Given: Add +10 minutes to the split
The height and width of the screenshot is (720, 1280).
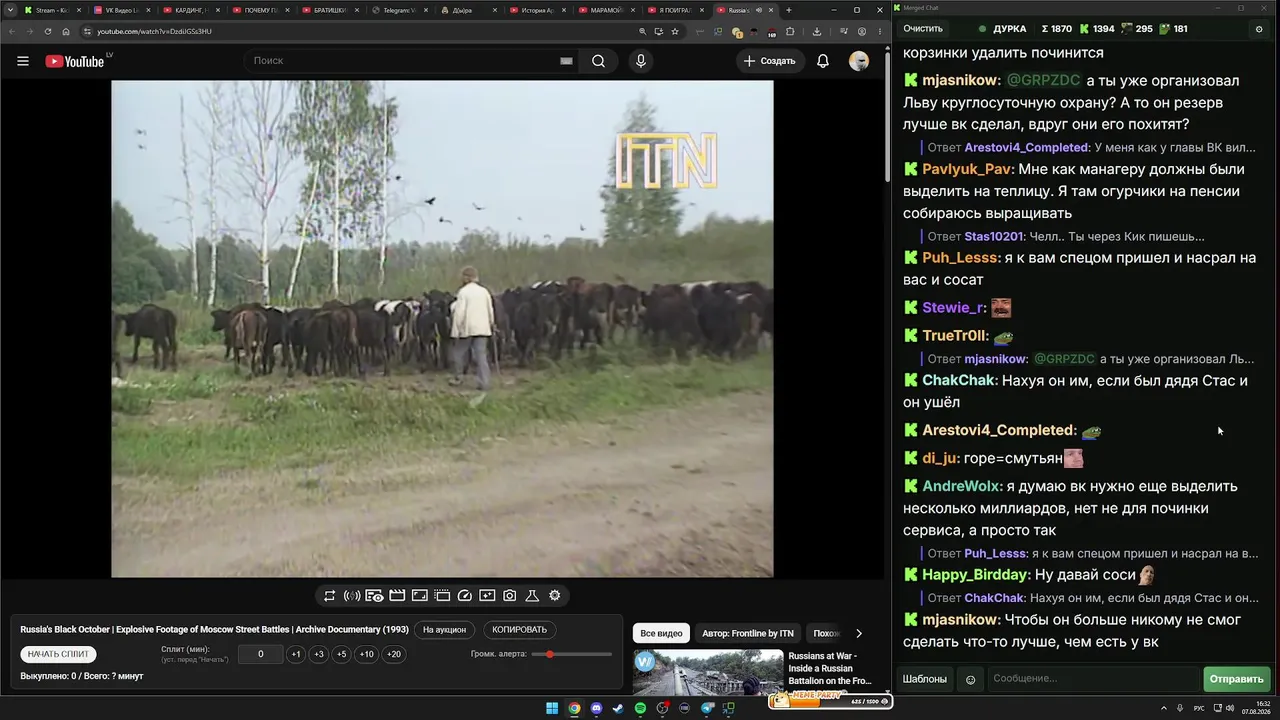Looking at the screenshot, I should pos(367,654).
